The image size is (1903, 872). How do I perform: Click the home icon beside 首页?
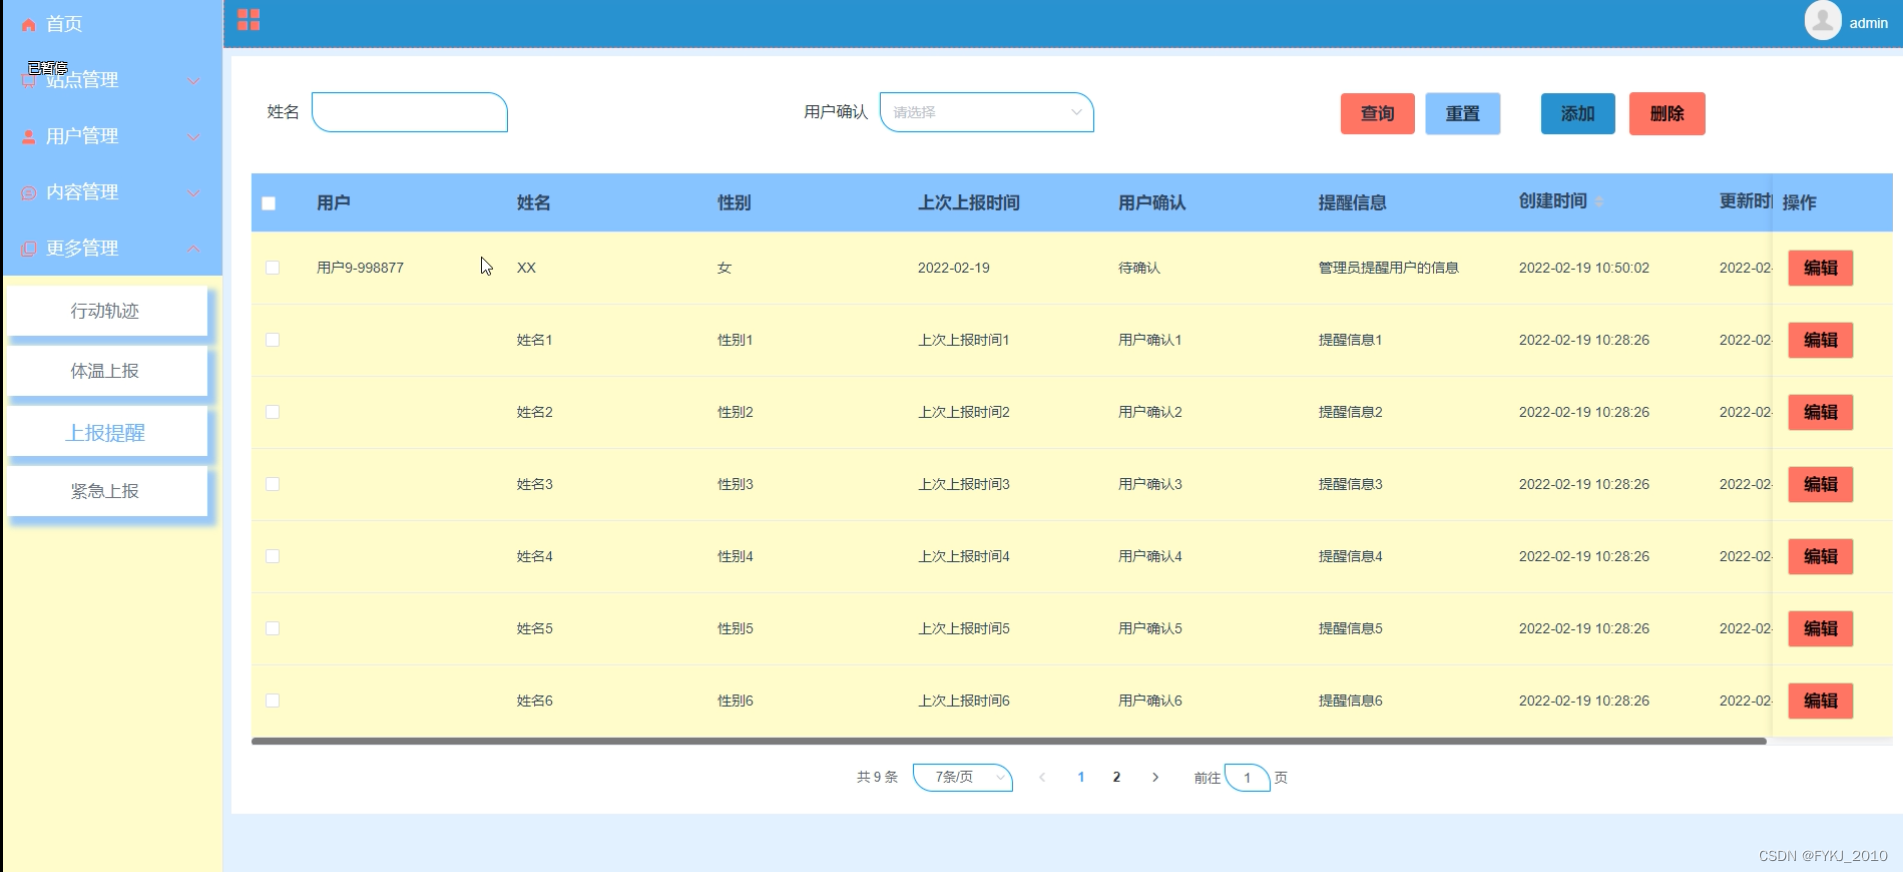(28, 24)
